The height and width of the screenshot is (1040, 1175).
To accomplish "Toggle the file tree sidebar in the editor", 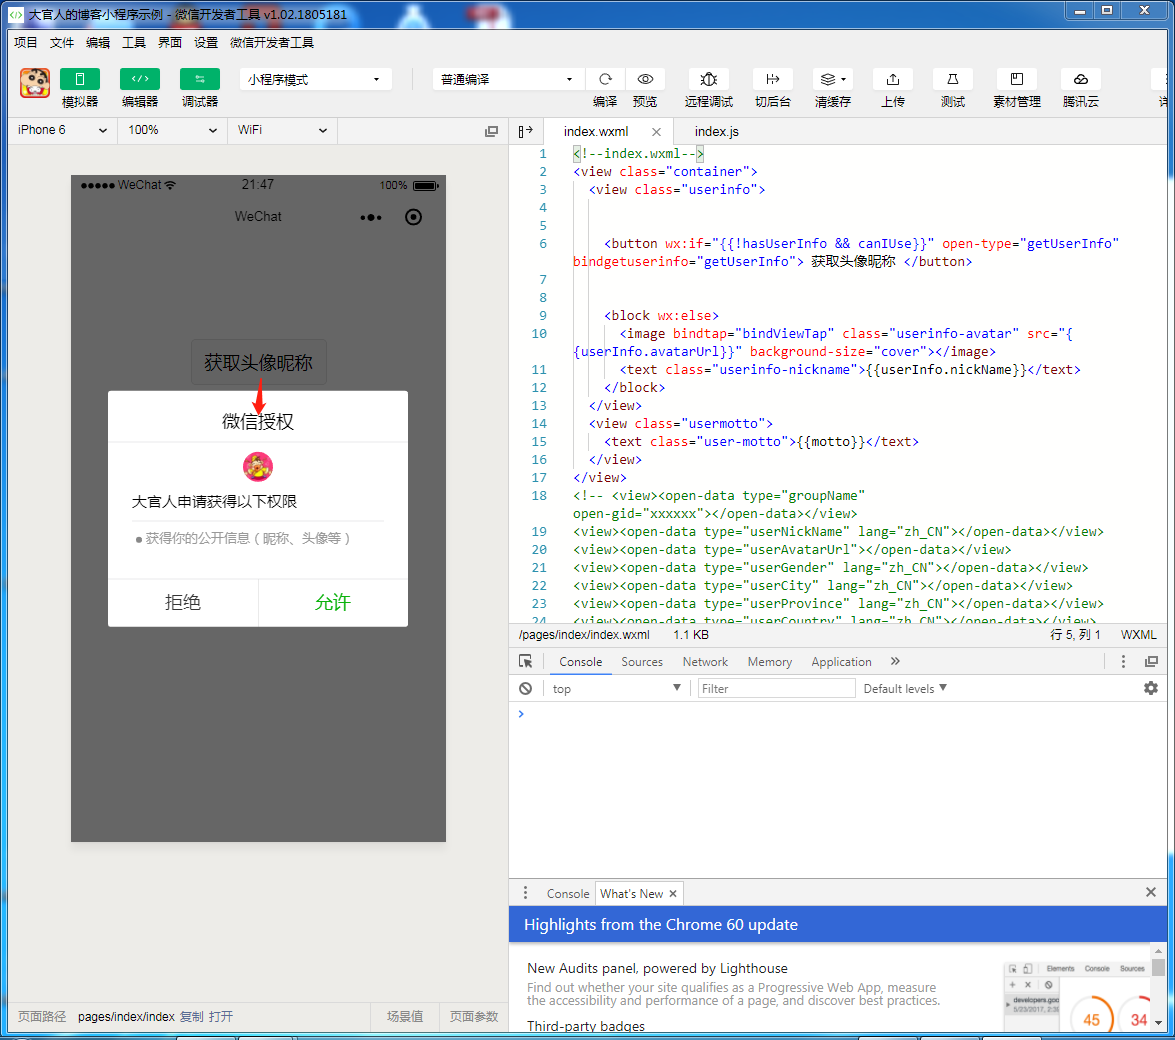I will point(525,131).
